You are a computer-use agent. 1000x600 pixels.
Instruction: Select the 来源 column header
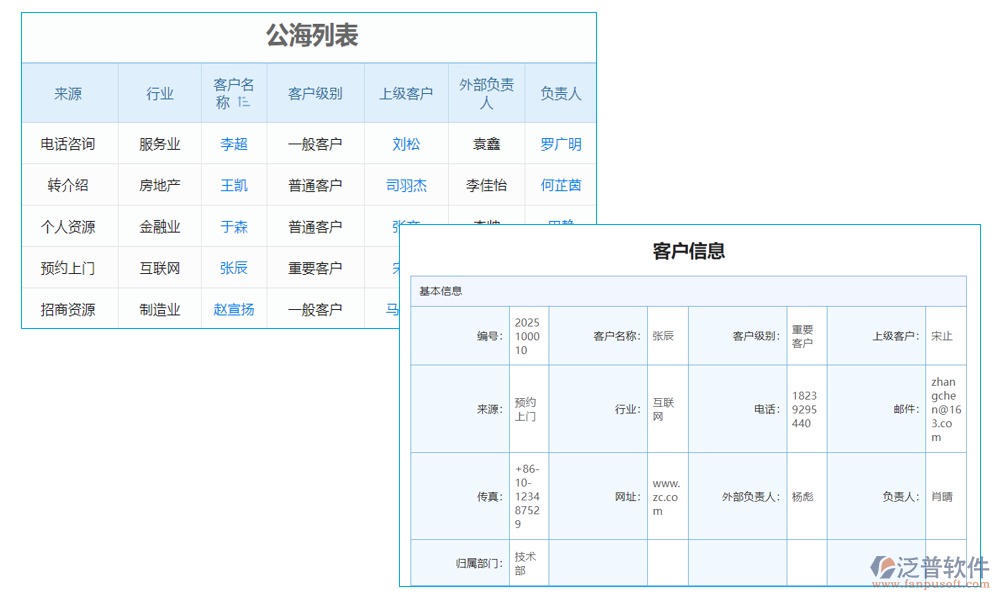[68, 92]
